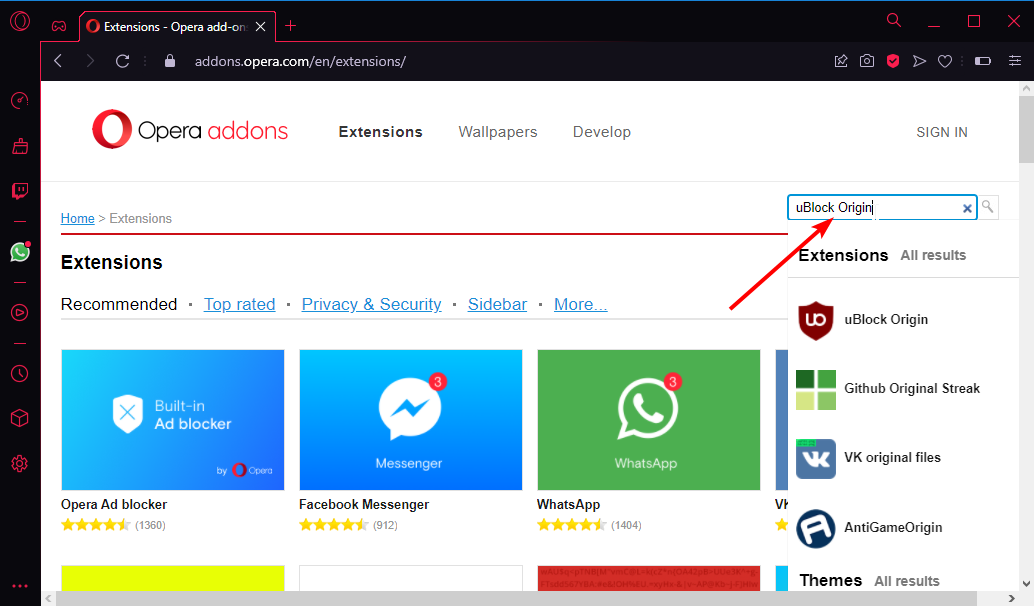
Task: Open a new tab with plus button
Action: tap(290, 26)
